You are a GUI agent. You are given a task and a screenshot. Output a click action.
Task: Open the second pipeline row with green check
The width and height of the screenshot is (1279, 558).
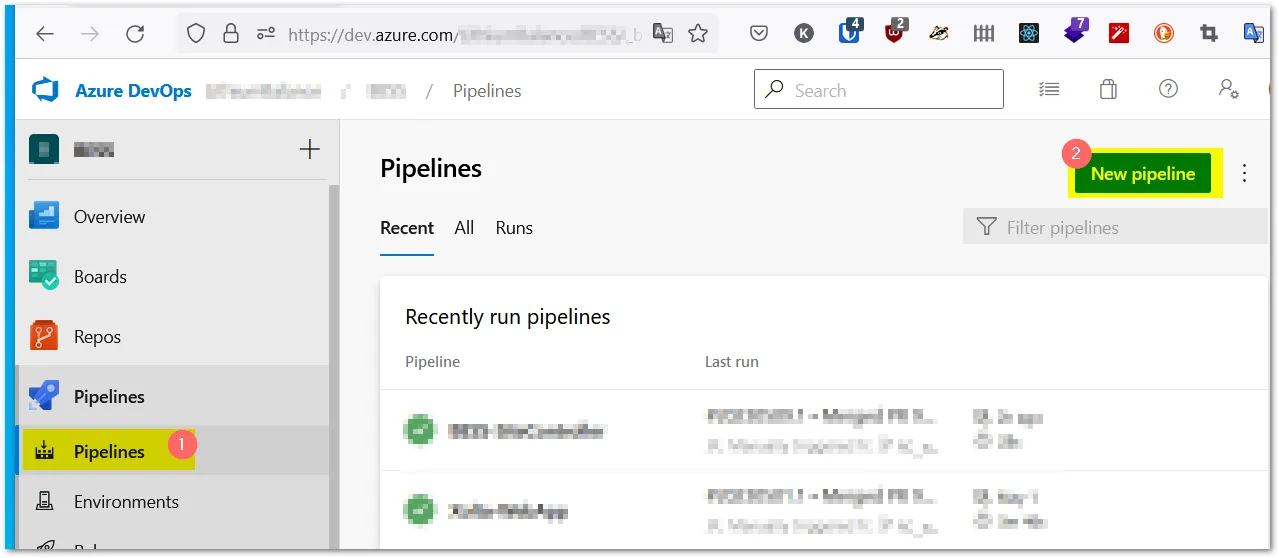(824, 511)
